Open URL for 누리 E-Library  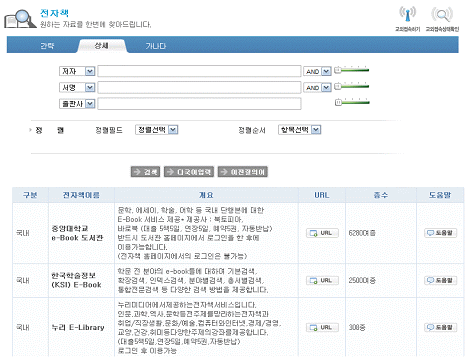point(322,327)
